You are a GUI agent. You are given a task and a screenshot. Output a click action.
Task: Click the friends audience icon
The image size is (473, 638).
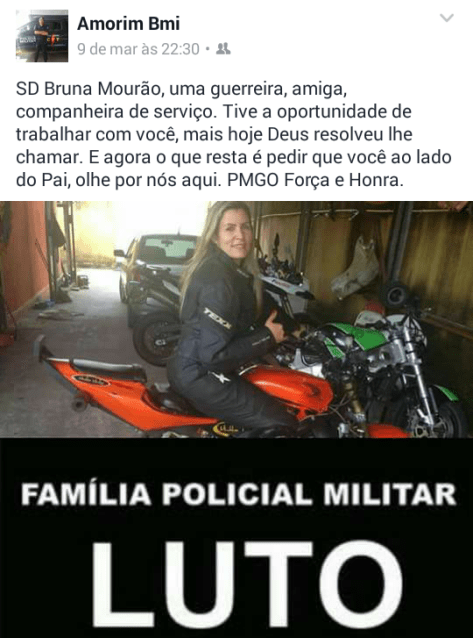[x=223, y=49]
